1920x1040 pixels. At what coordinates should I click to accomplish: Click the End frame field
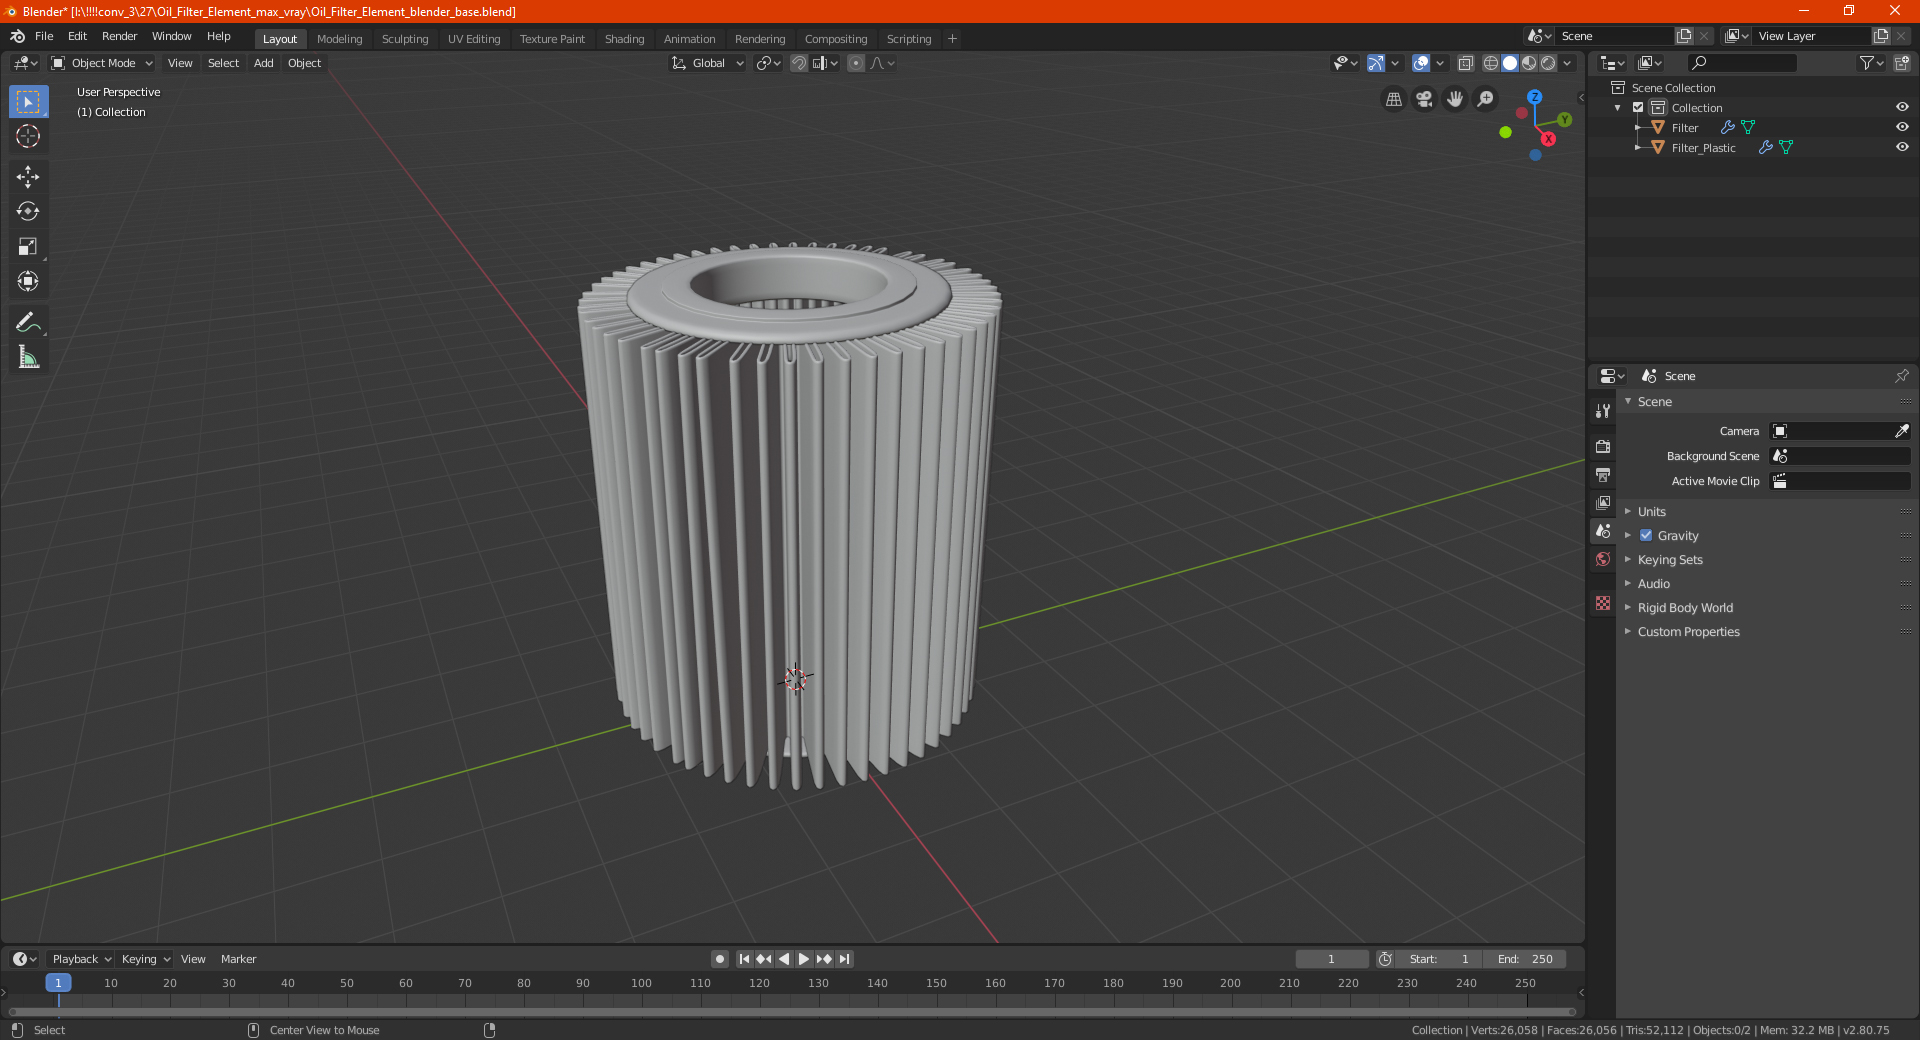pos(1525,959)
